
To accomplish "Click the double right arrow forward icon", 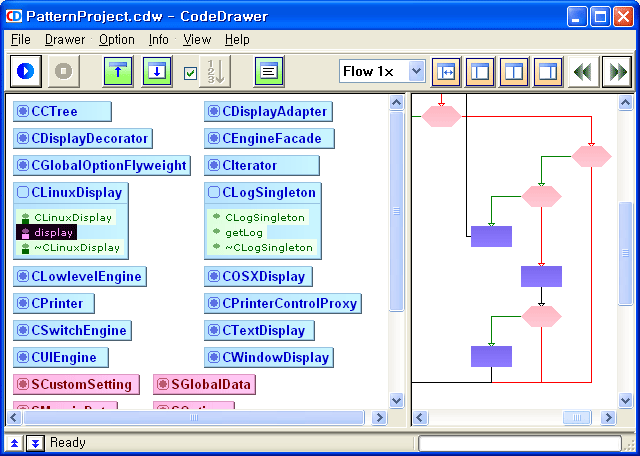I will 617,71.
